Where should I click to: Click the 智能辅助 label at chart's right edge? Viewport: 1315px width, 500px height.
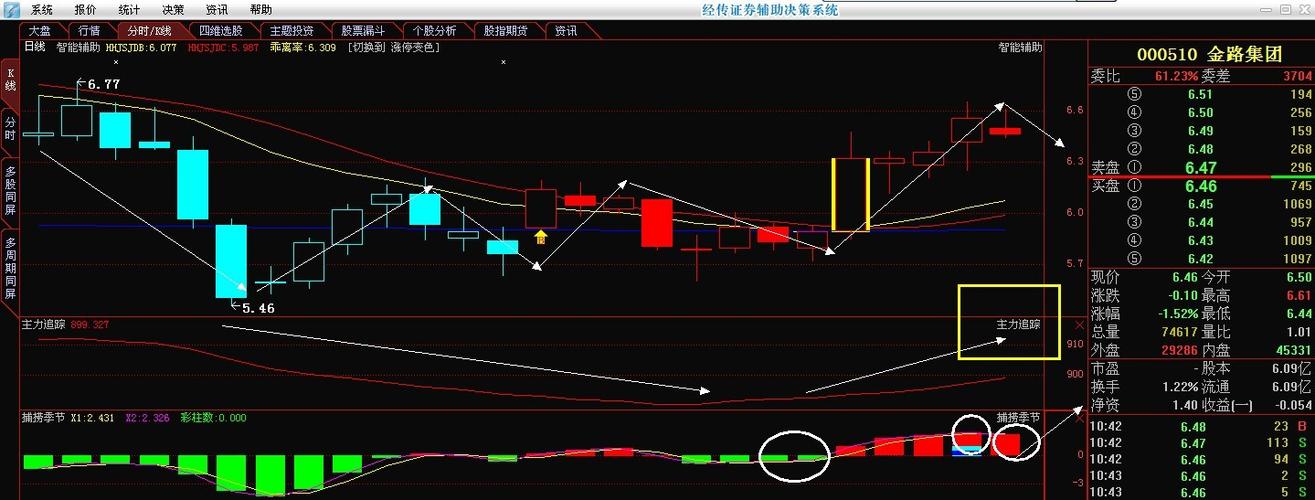(x=1019, y=47)
